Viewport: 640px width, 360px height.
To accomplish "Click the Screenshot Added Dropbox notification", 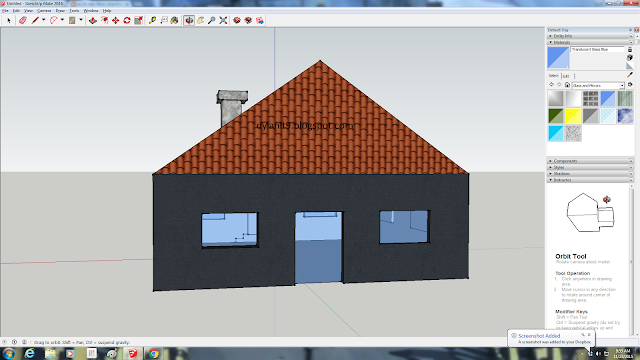I will pyautogui.click(x=551, y=338).
